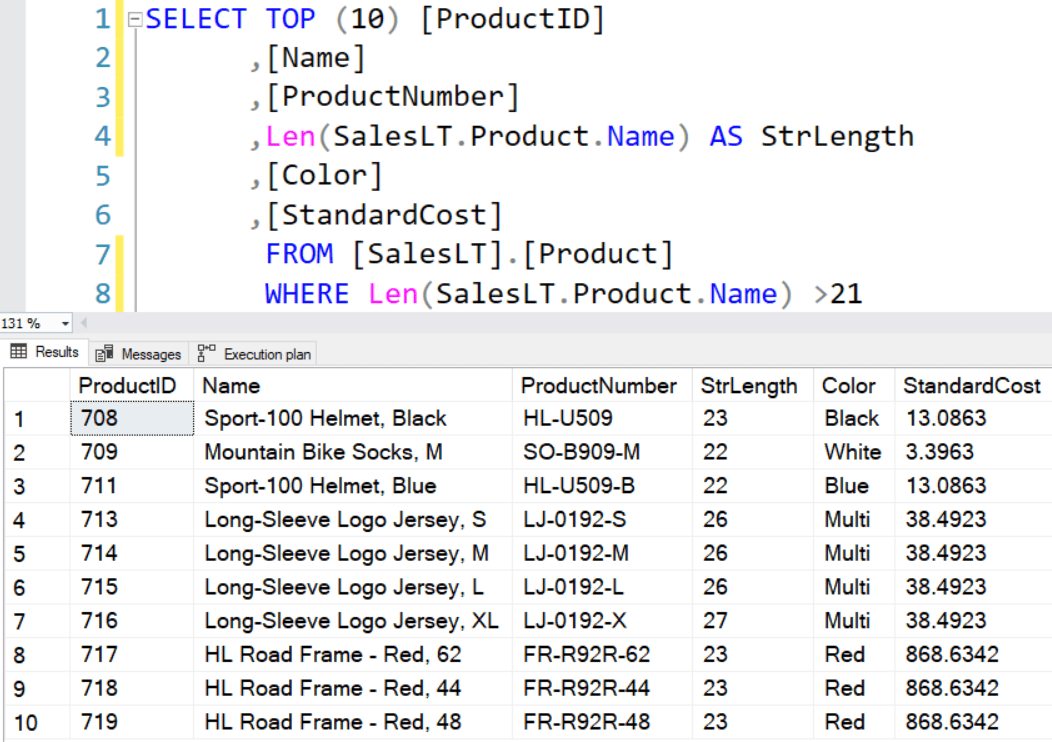Place cursor on FROM keyword in line 7
This screenshot has width=1052, height=742.
tap(299, 254)
